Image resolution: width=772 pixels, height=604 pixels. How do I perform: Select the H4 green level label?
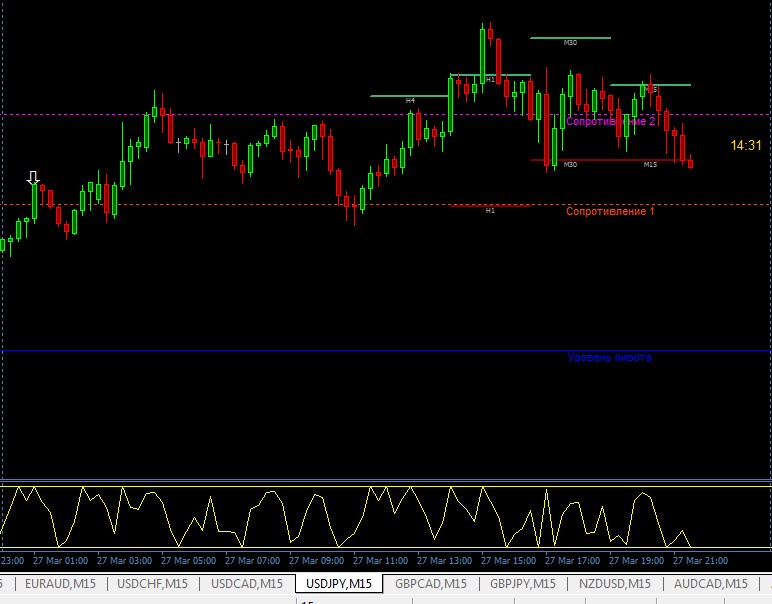pos(410,100)
